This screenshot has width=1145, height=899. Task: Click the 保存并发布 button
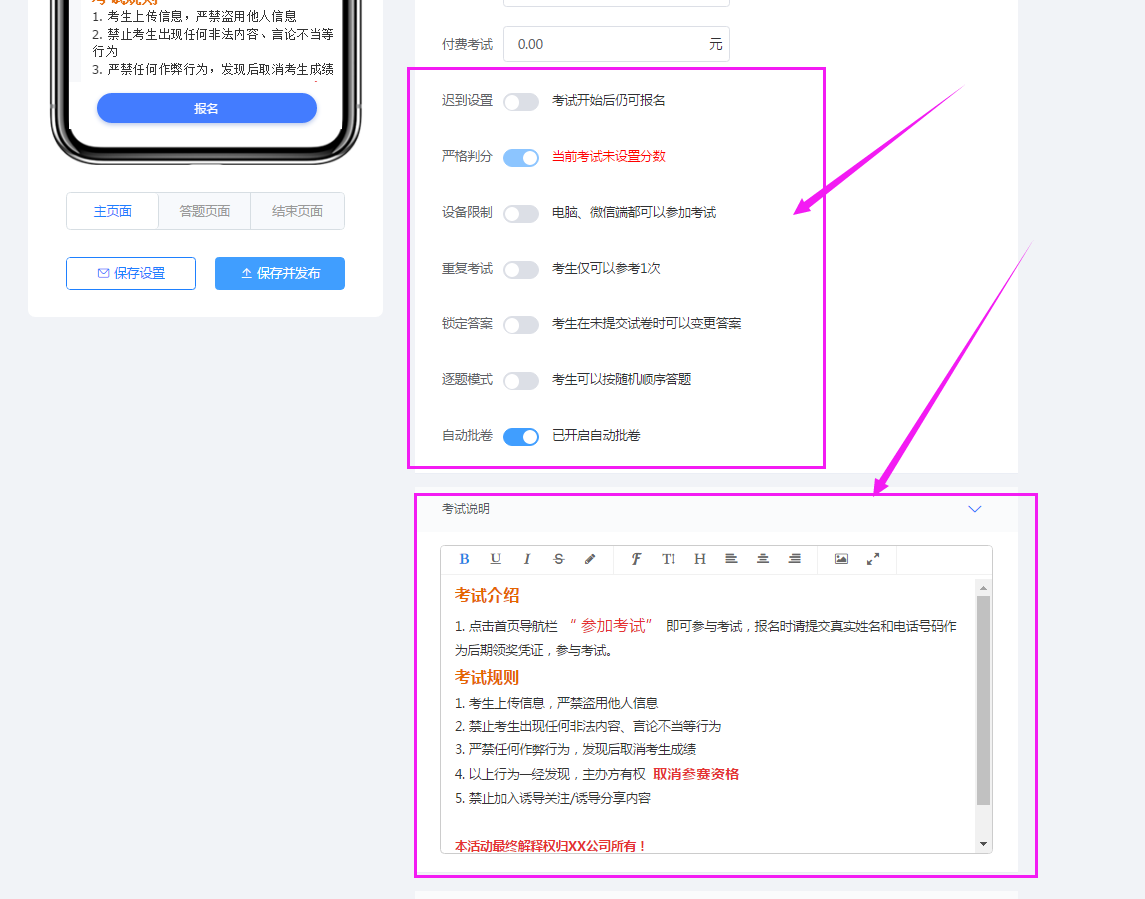pyautogui.click(x=280, y=273)
